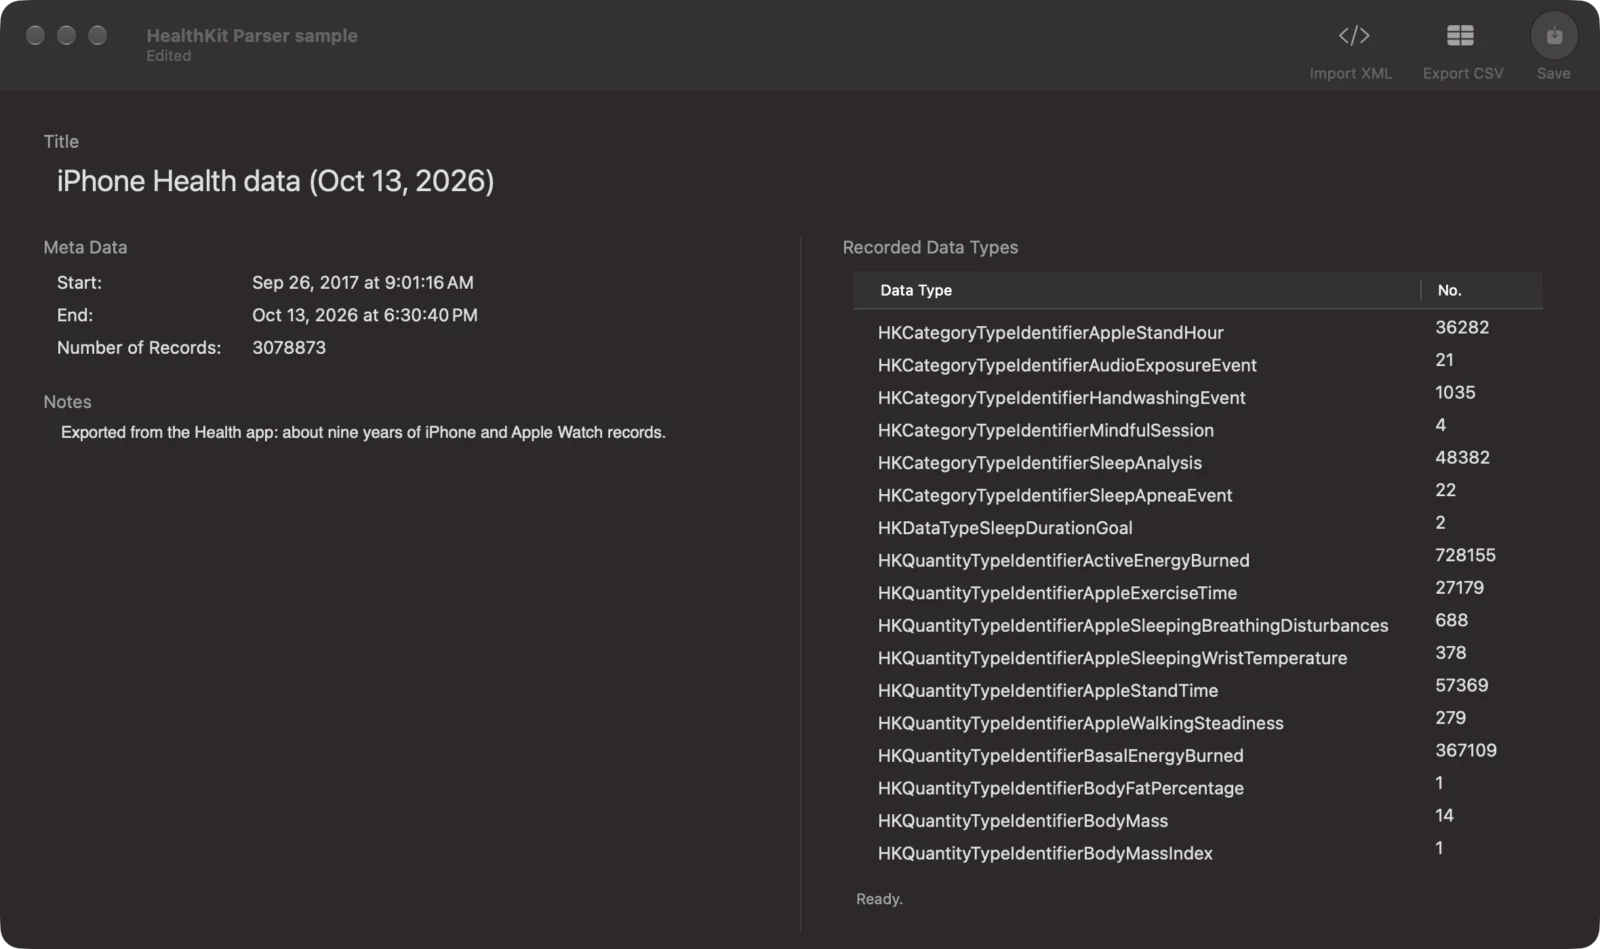Viewport: 1600px width, 949px height.
Task: Select the AppleSleepingWristTemperature row
Action: (x=1198, y=657)
